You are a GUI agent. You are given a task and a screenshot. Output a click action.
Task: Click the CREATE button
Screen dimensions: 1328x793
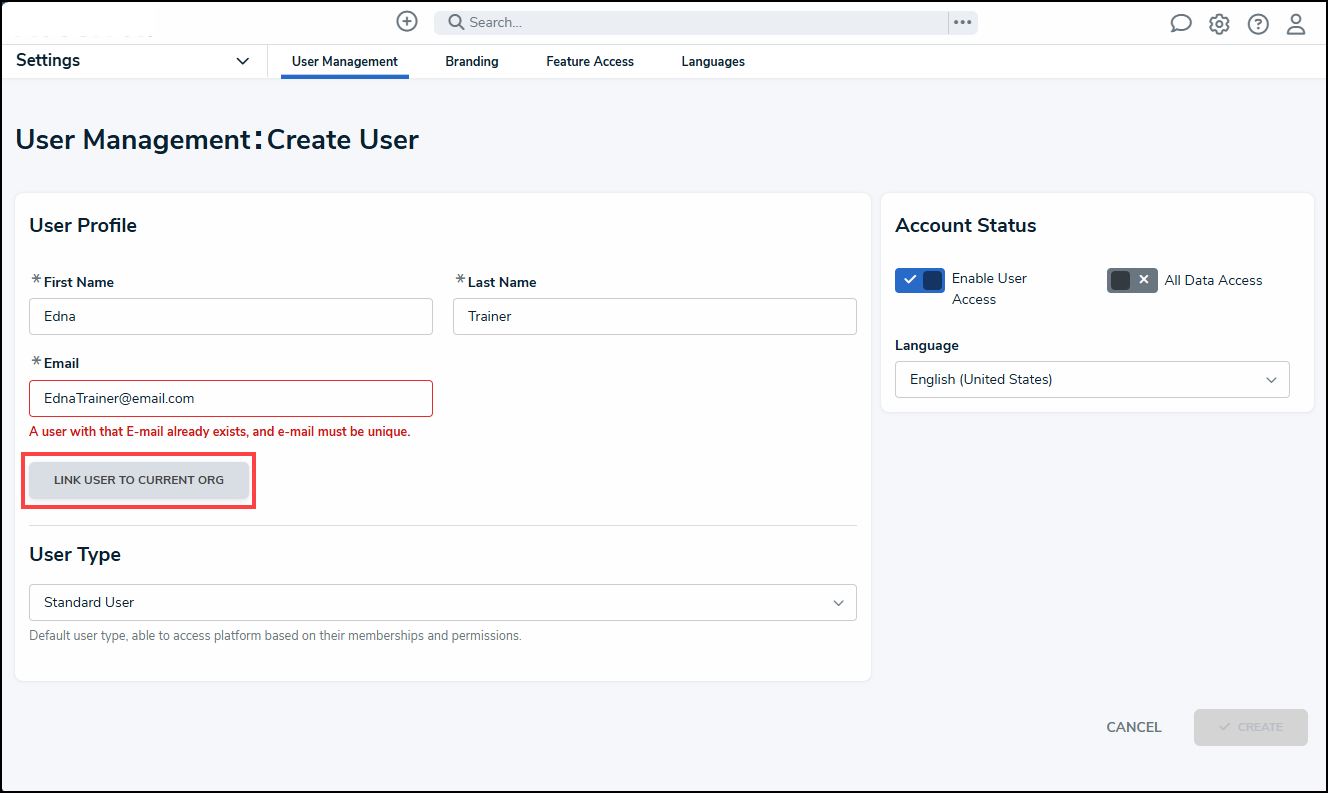pyautogui.click(x=1250, y=727)
